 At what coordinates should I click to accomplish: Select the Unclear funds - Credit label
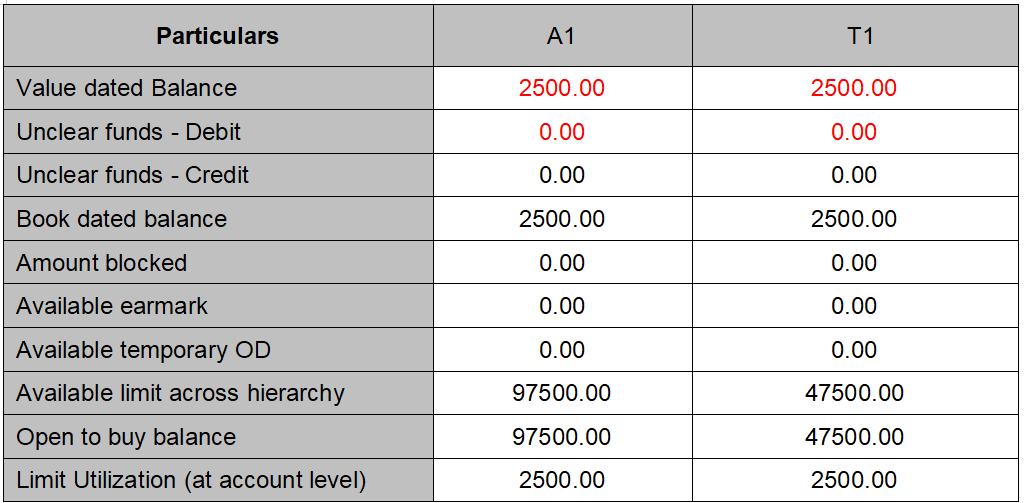133,176
